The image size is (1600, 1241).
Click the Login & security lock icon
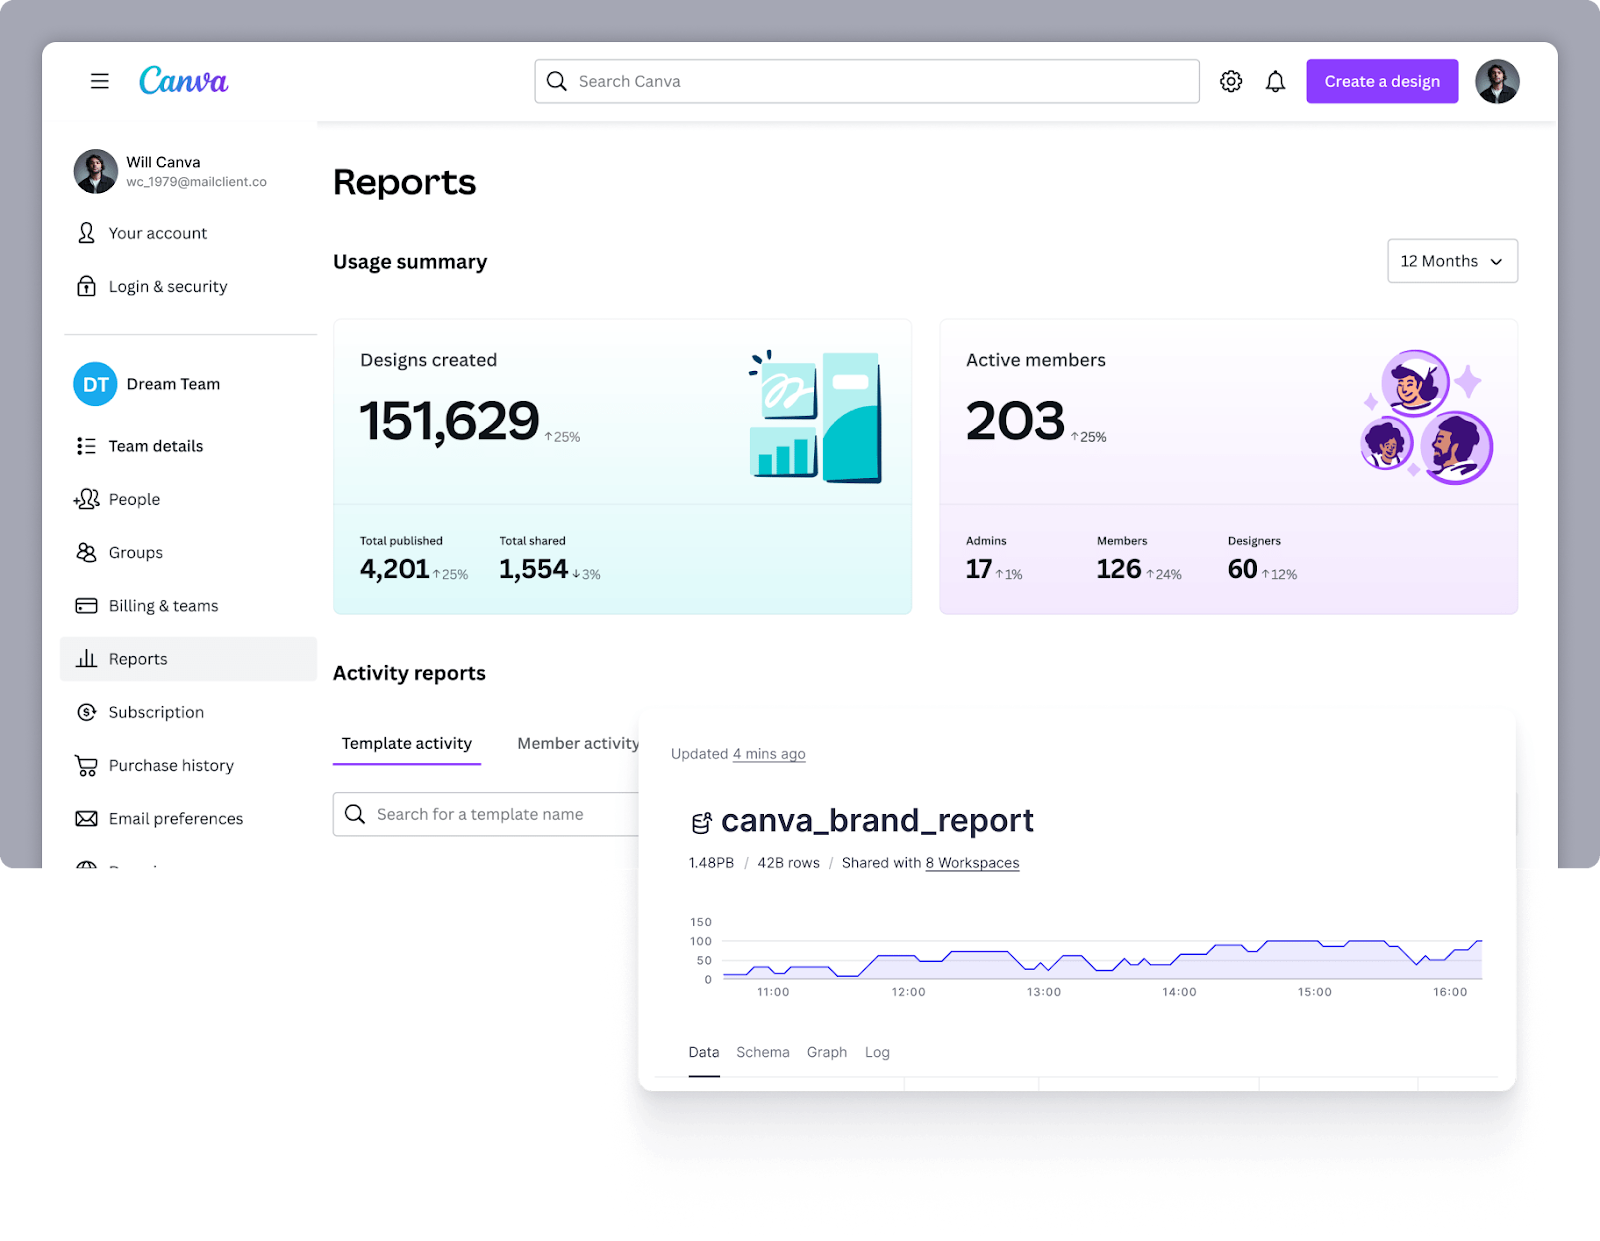click(87, 286)
